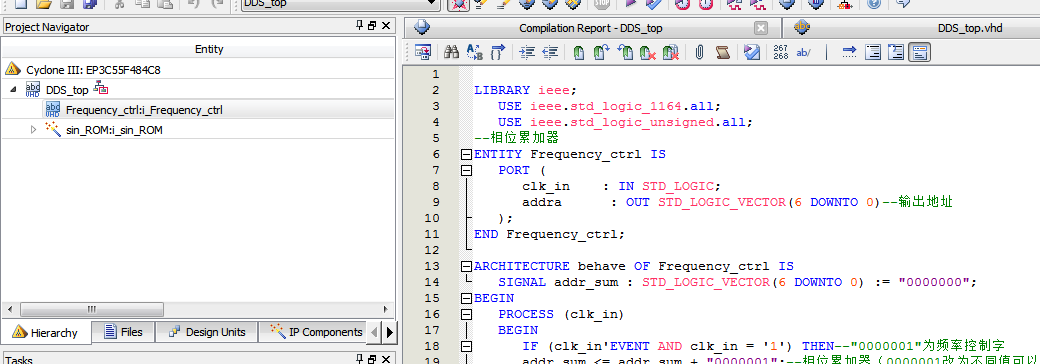This screenshot has height=364, width=1040.
Task: Click the highlighted rightmost editor toolbar icon
Action: click(919, 52)
